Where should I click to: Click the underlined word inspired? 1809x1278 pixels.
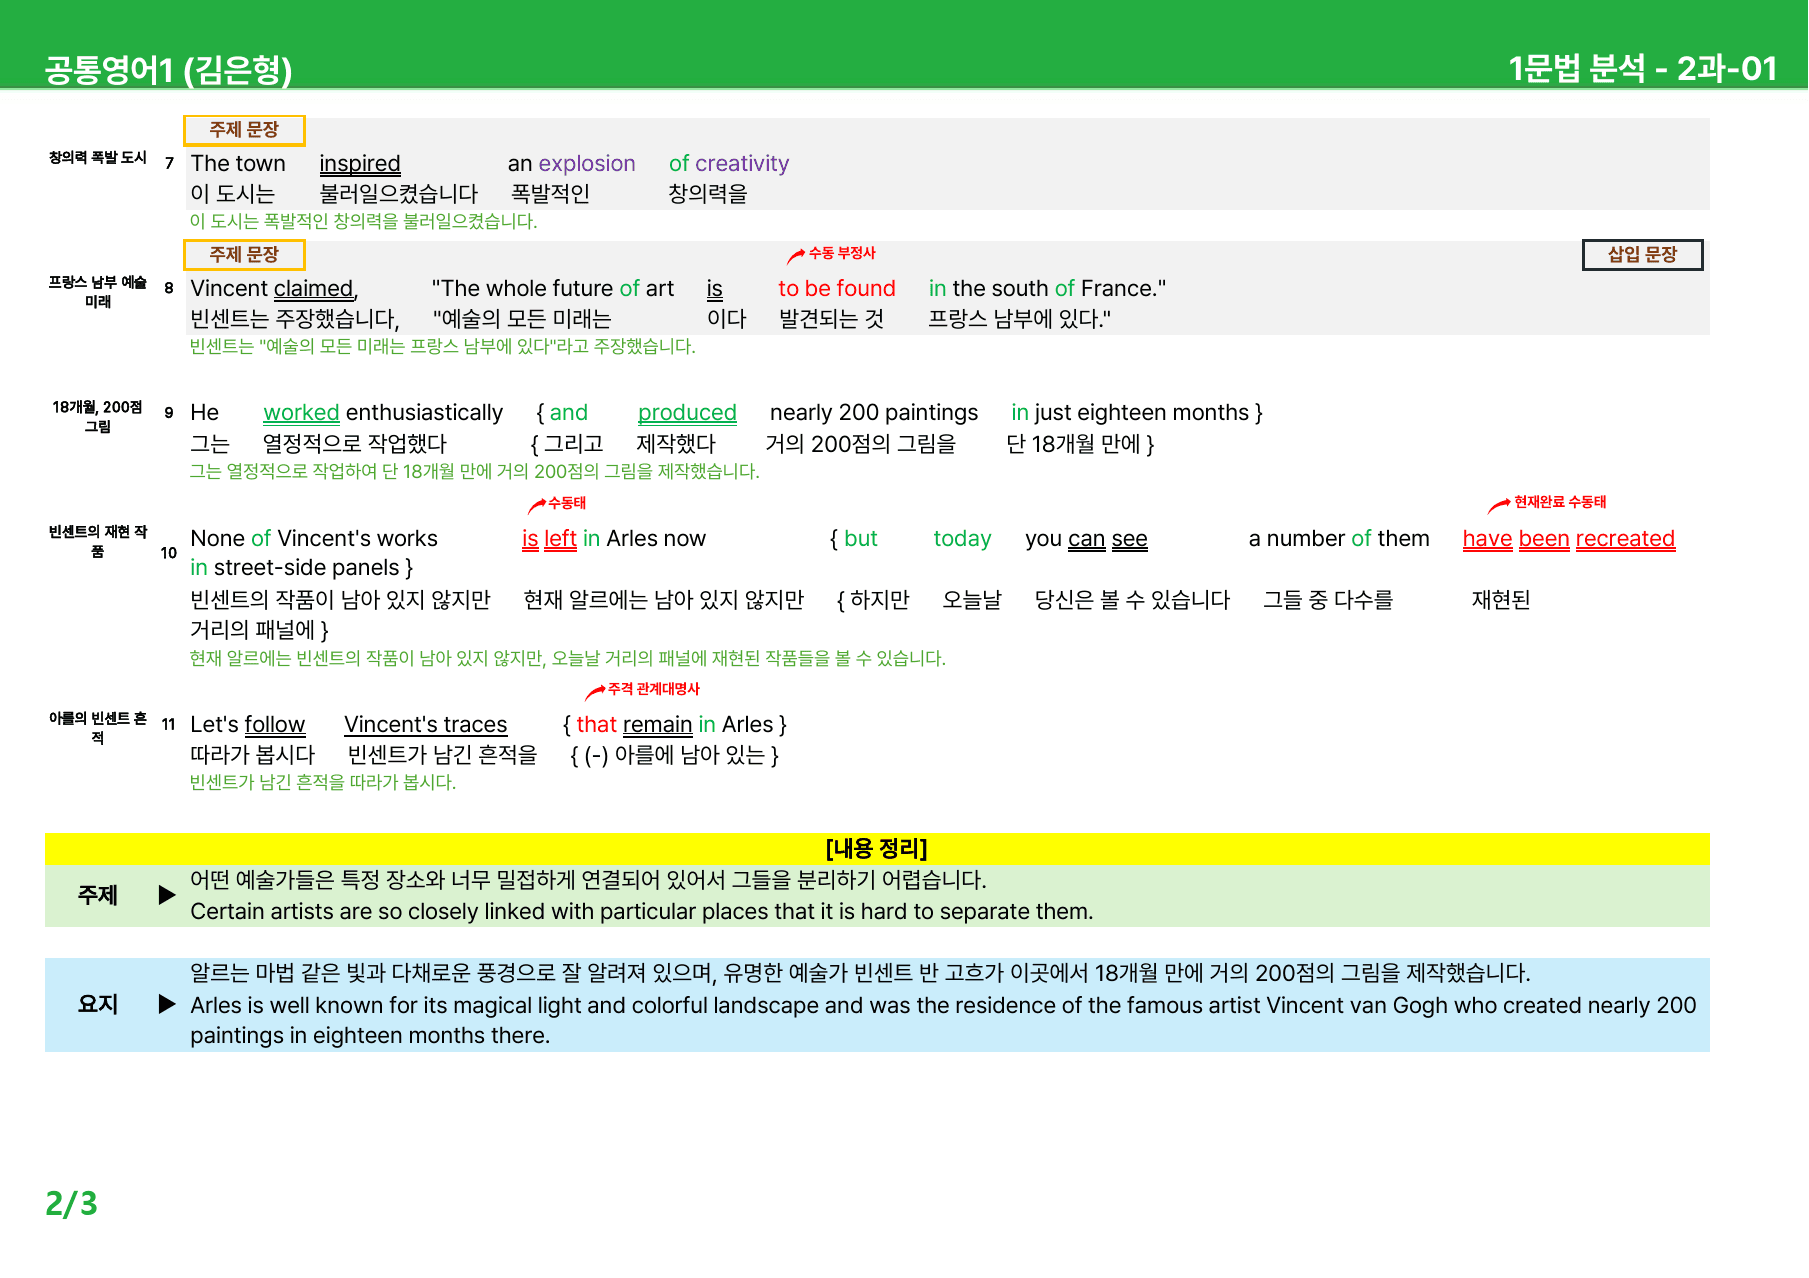tap(360, 164)
